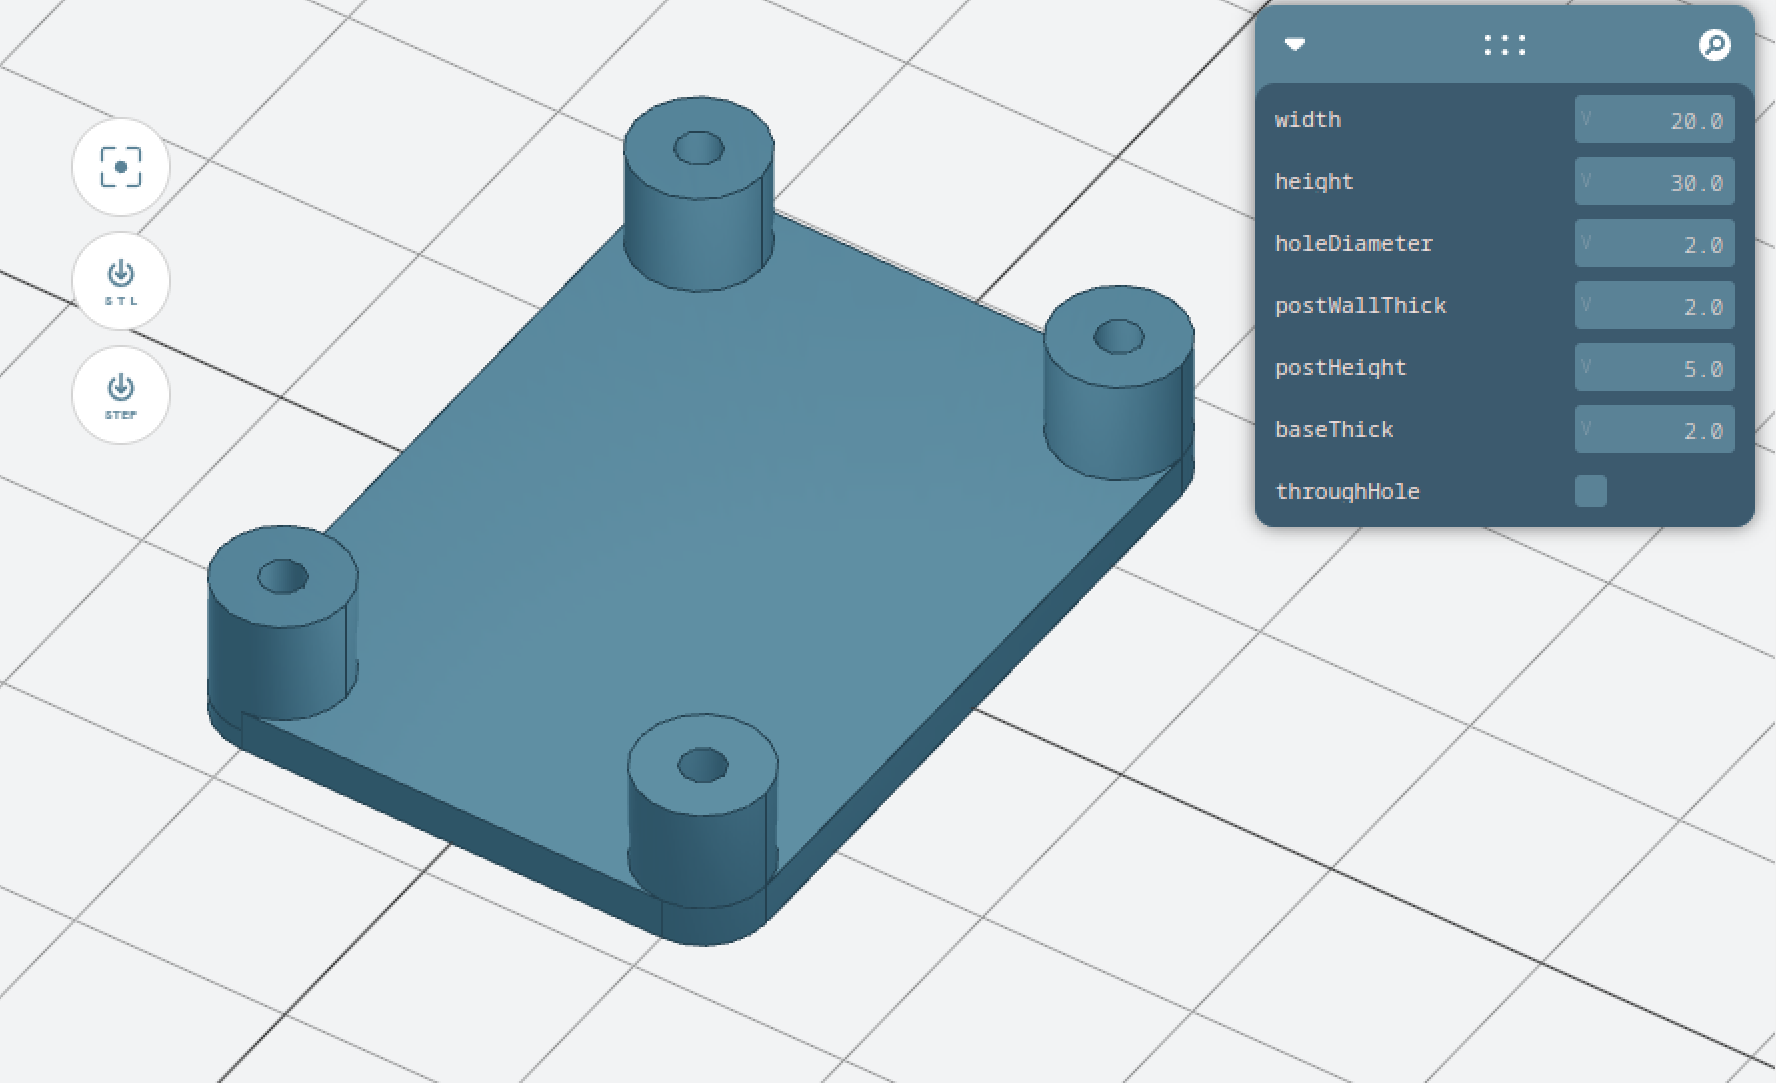Click the focus/recenter view button

[121, 167]
